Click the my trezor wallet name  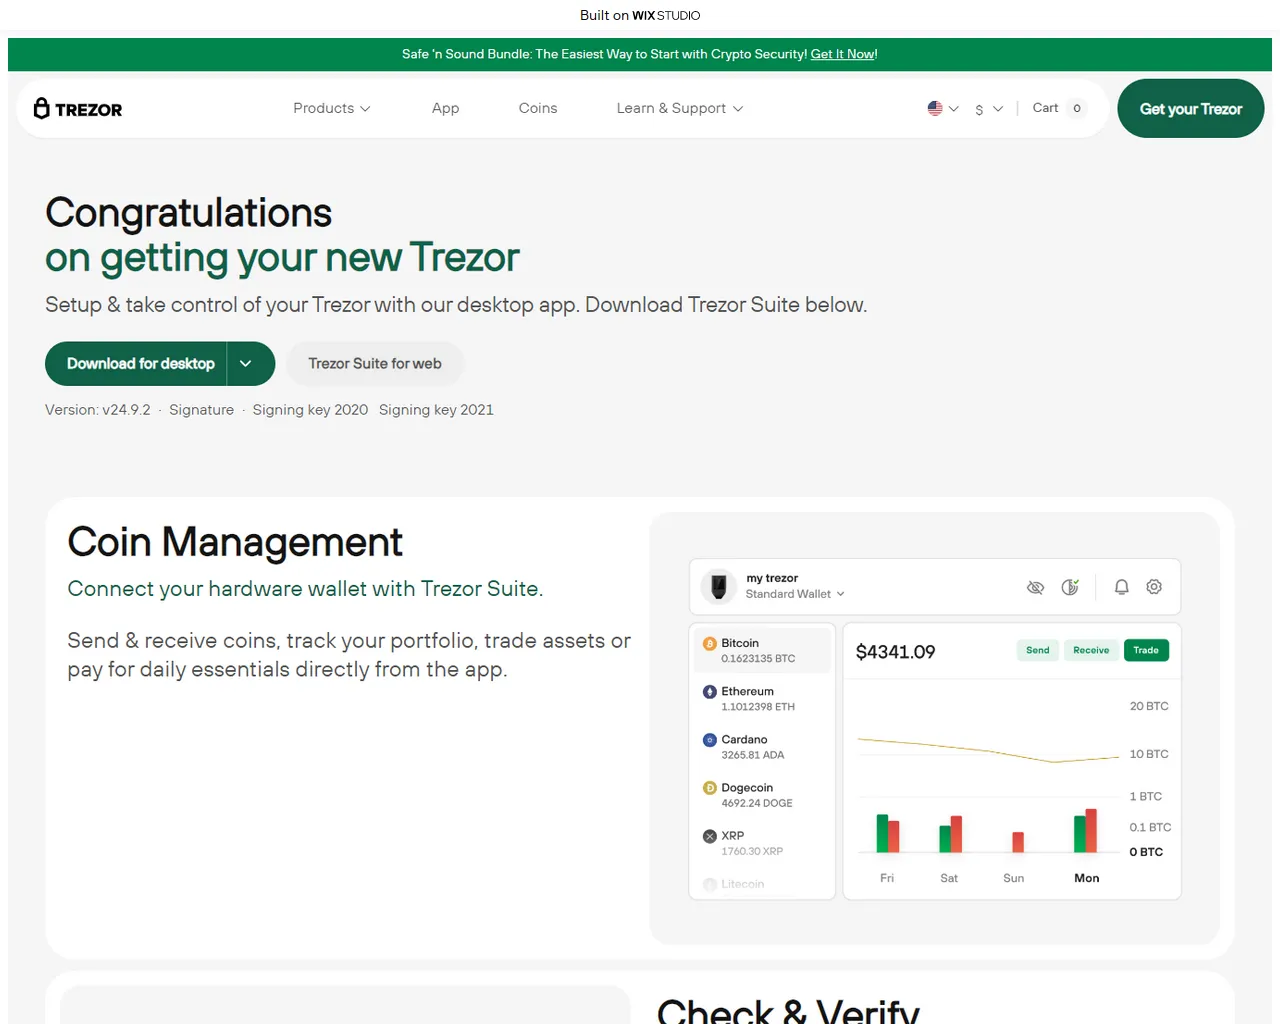coord(772,578)
